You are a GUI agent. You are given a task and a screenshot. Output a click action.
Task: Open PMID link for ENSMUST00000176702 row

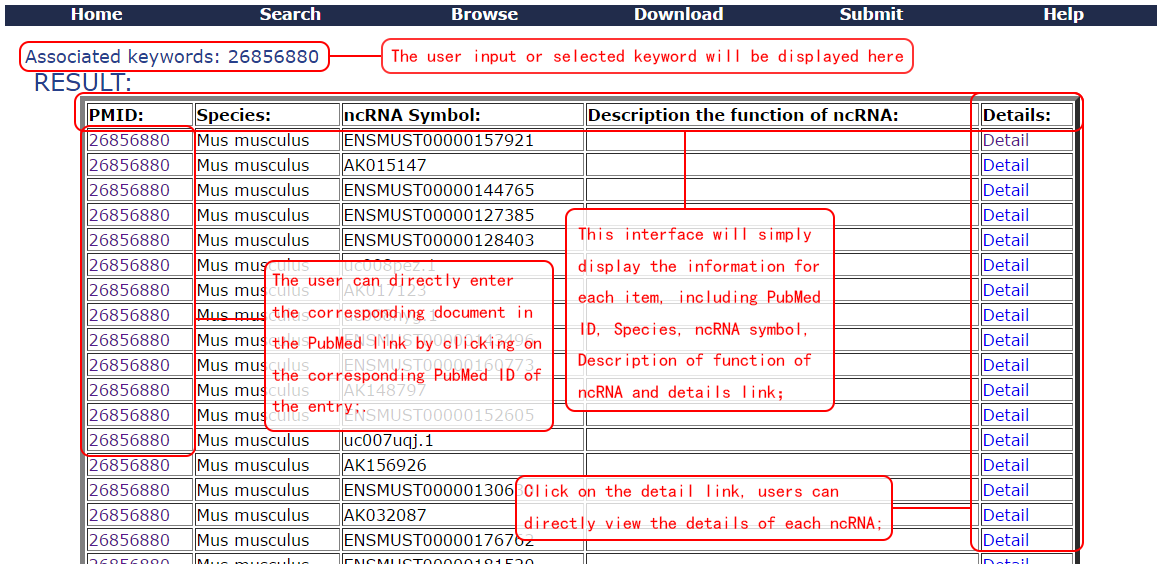[129, 540]
